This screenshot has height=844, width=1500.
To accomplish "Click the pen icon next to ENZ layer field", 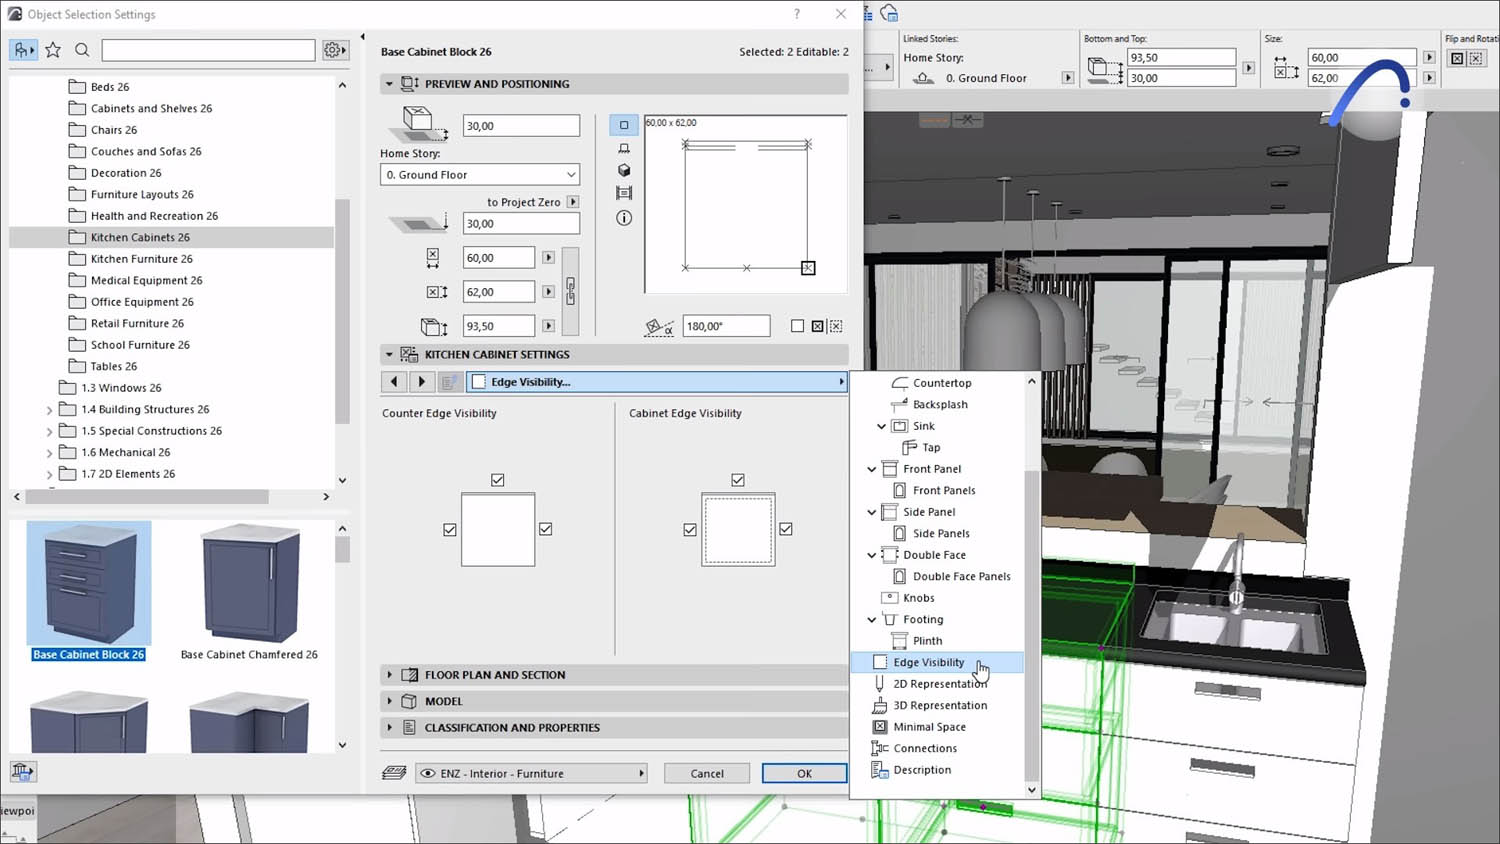I will point(396,772).
